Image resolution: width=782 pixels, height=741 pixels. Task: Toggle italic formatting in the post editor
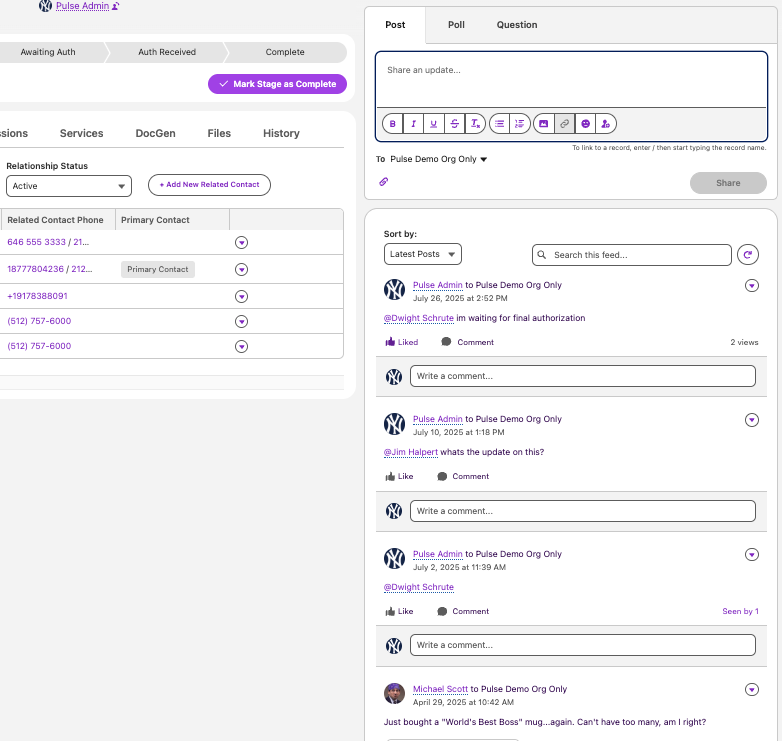(x=413, y=124)
